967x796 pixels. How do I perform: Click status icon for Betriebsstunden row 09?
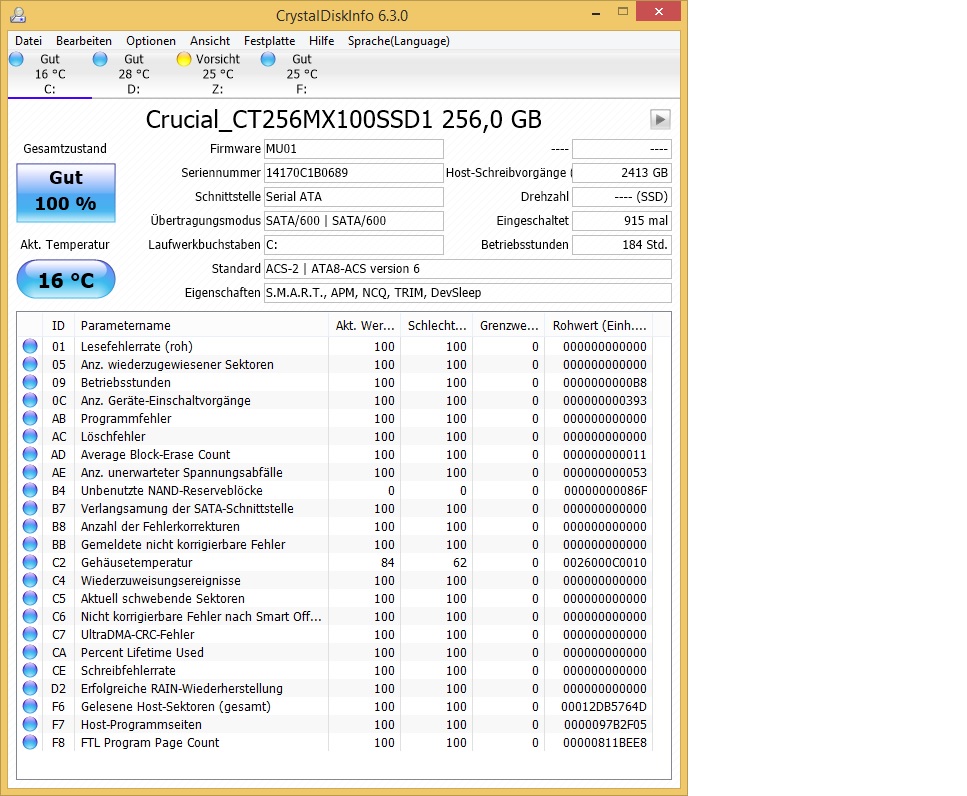pos(30,382)
